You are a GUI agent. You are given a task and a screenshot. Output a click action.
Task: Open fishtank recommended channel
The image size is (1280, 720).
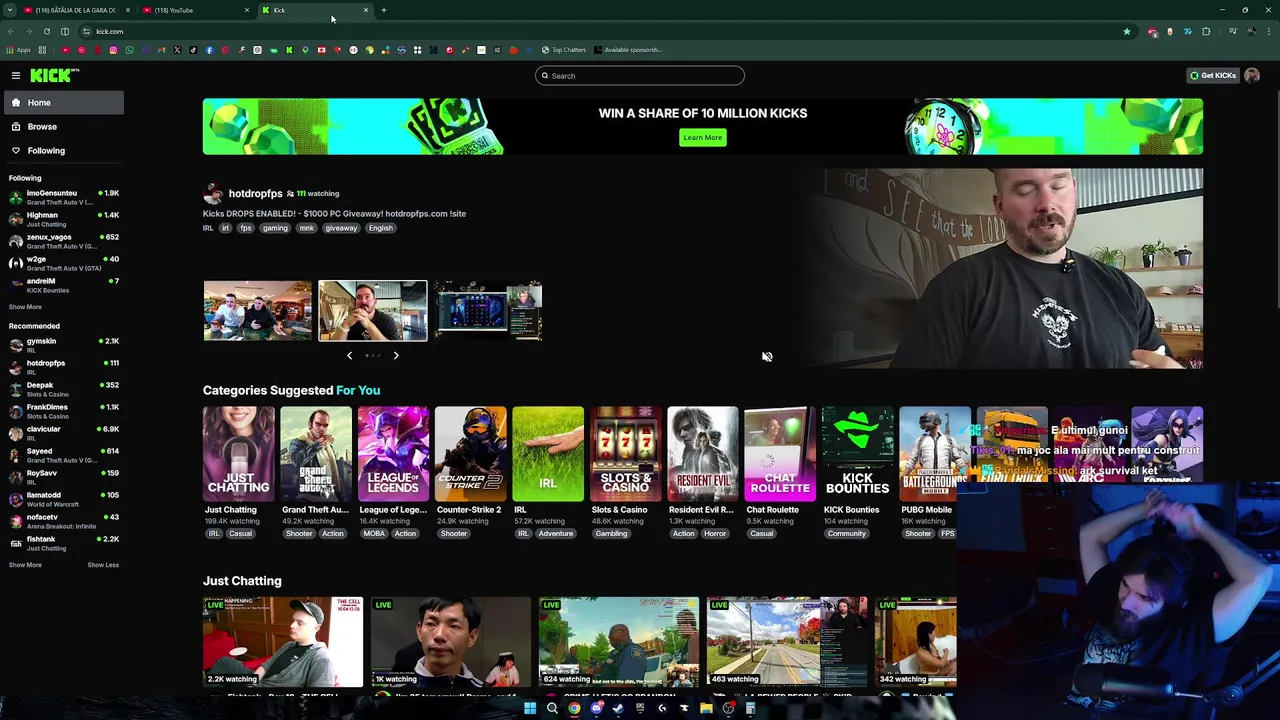tap(63, 543)
